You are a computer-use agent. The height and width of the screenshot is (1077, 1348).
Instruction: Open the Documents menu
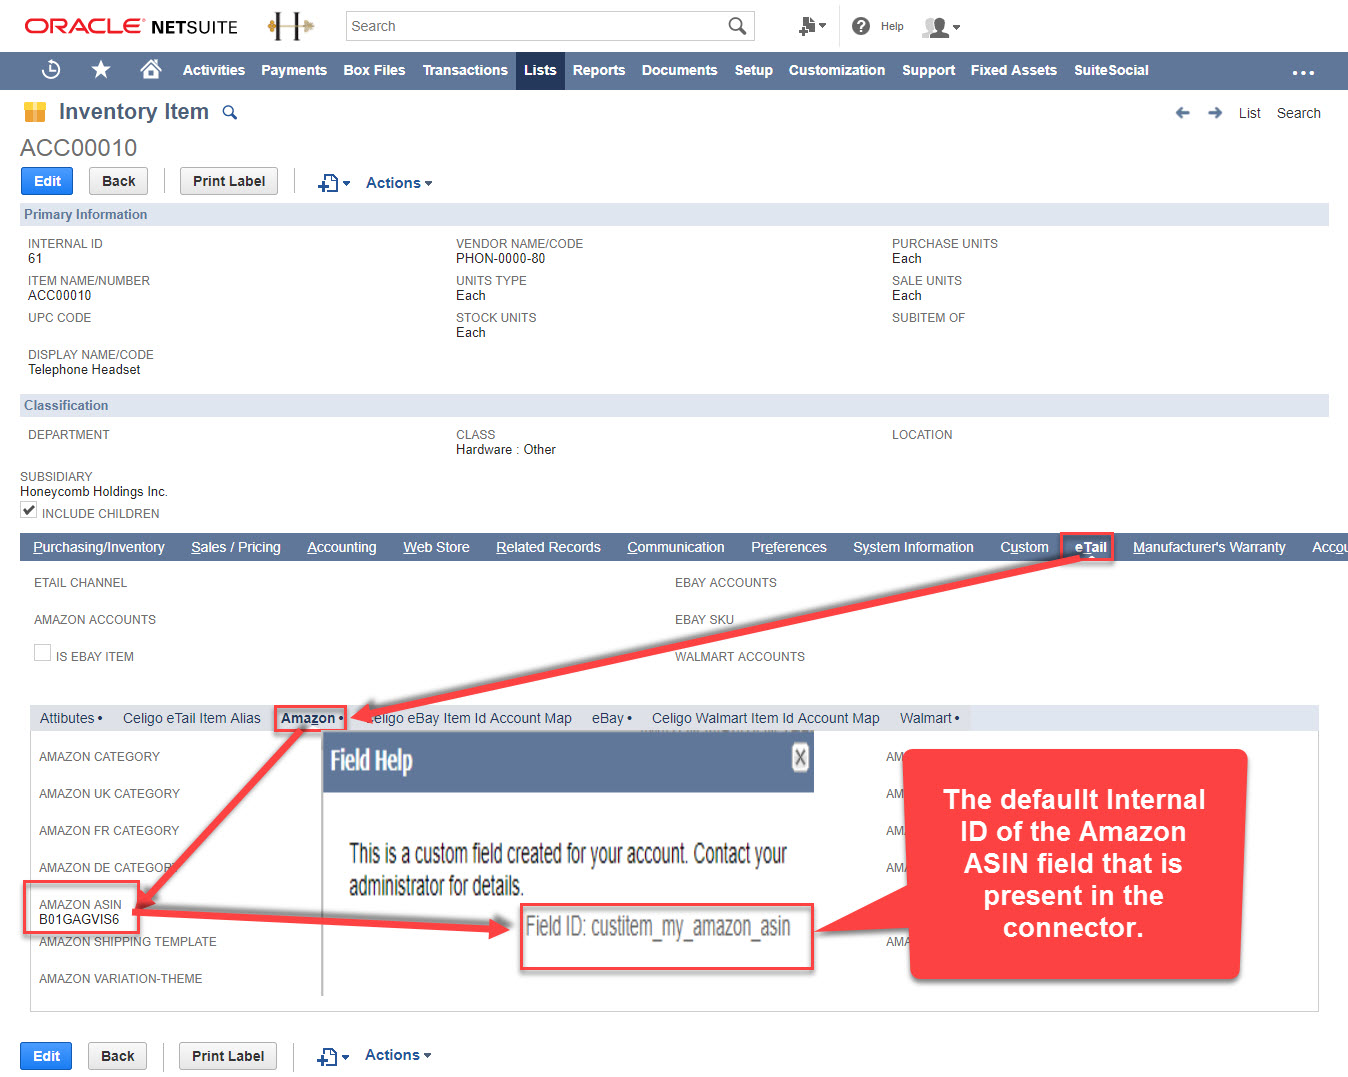(680, 70)
